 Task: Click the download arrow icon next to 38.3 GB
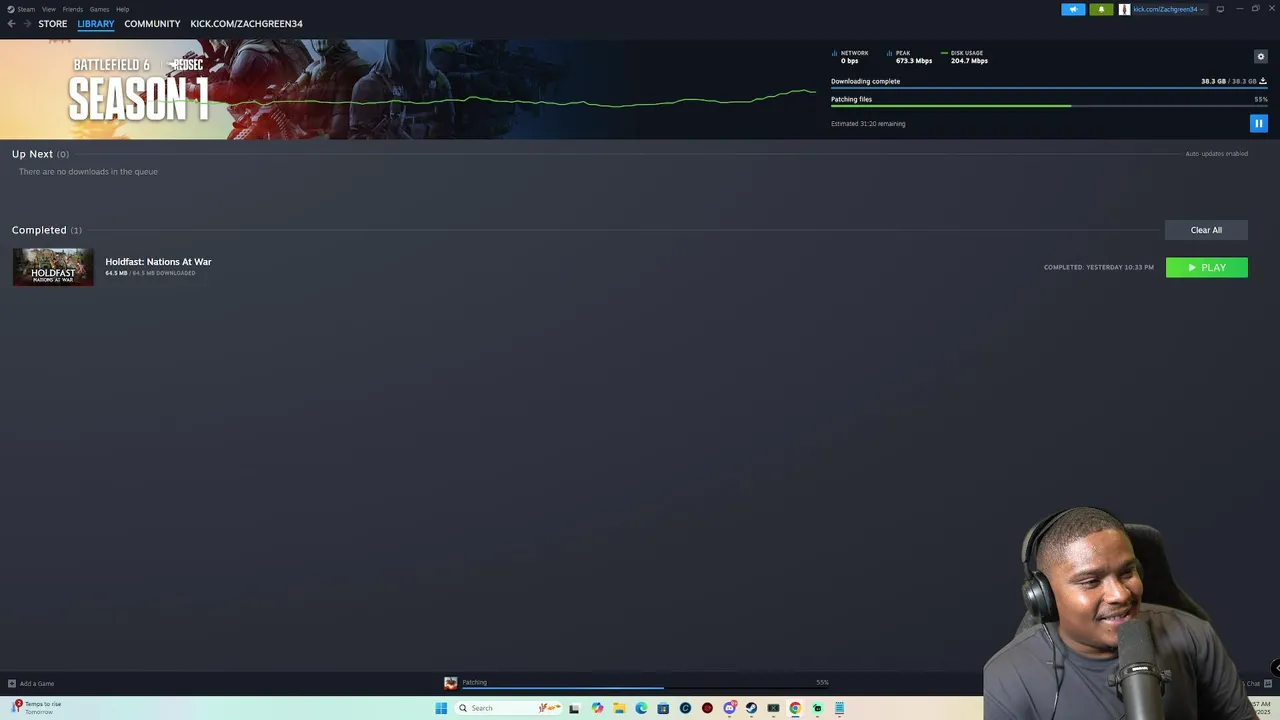point(1262,81)
